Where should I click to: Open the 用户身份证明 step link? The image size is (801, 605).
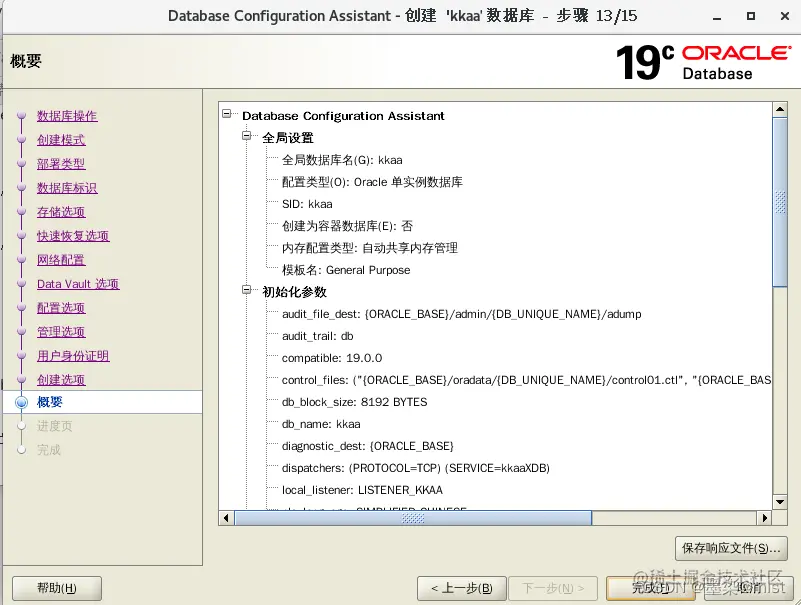tap(73, 356)
